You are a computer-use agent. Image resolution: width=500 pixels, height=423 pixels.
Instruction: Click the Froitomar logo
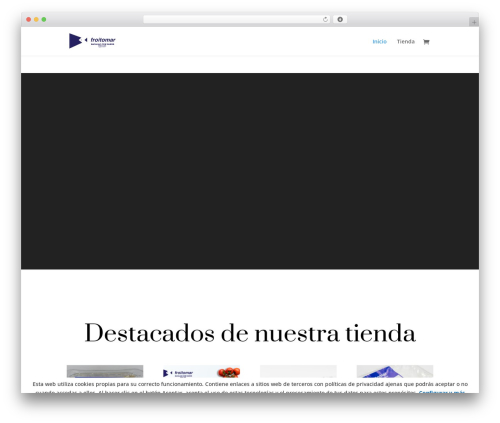tap(92, 41)
